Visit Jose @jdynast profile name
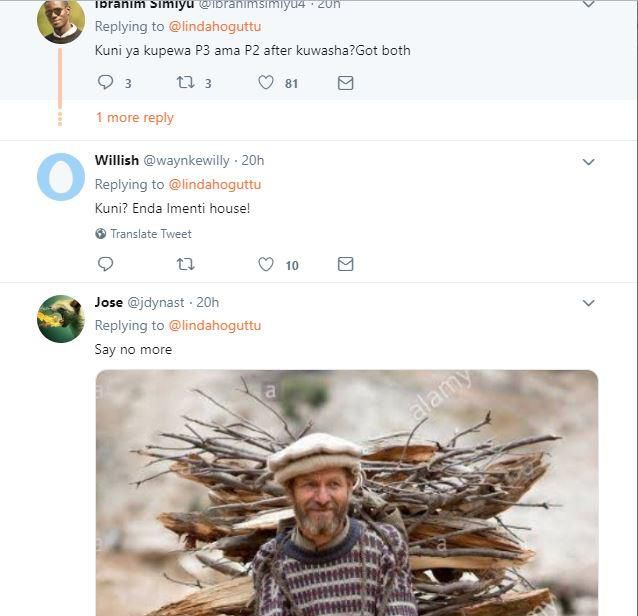 coord(108,302)
